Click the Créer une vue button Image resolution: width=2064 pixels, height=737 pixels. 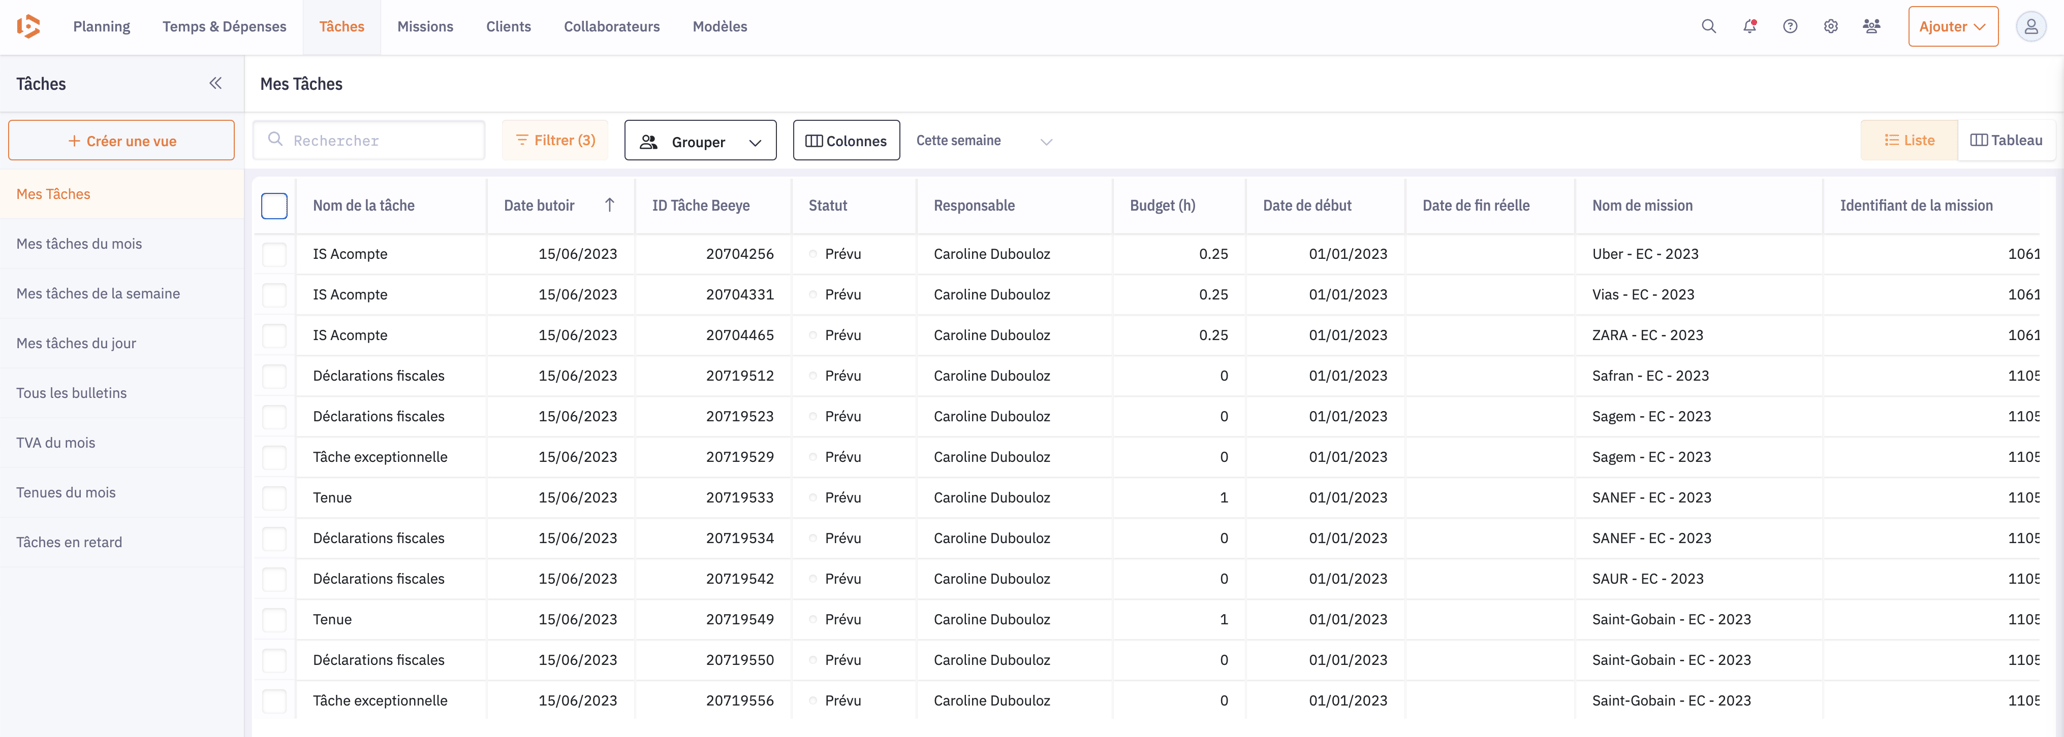[x=122, y=141]
